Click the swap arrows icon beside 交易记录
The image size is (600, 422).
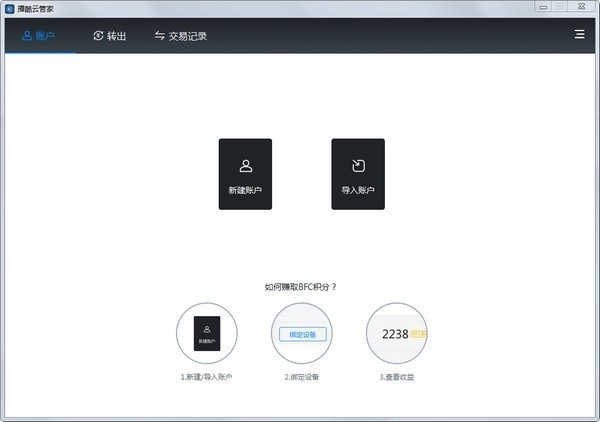[x=160, y=36]
